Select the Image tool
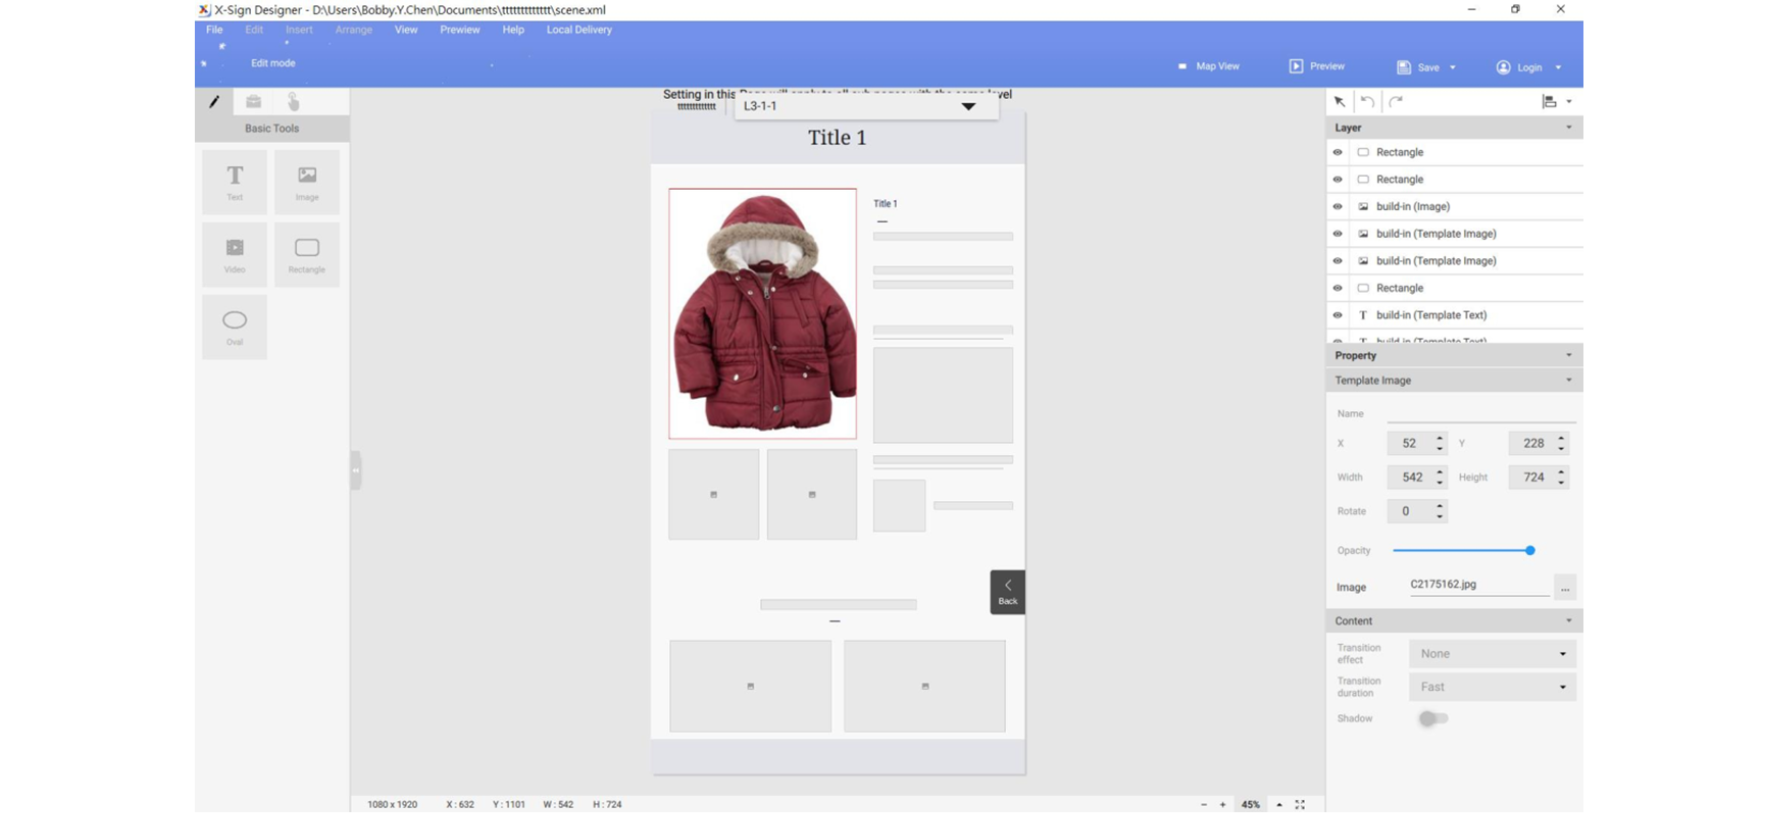The width and height of the screenshot is (1766, 813). (307, 182)
